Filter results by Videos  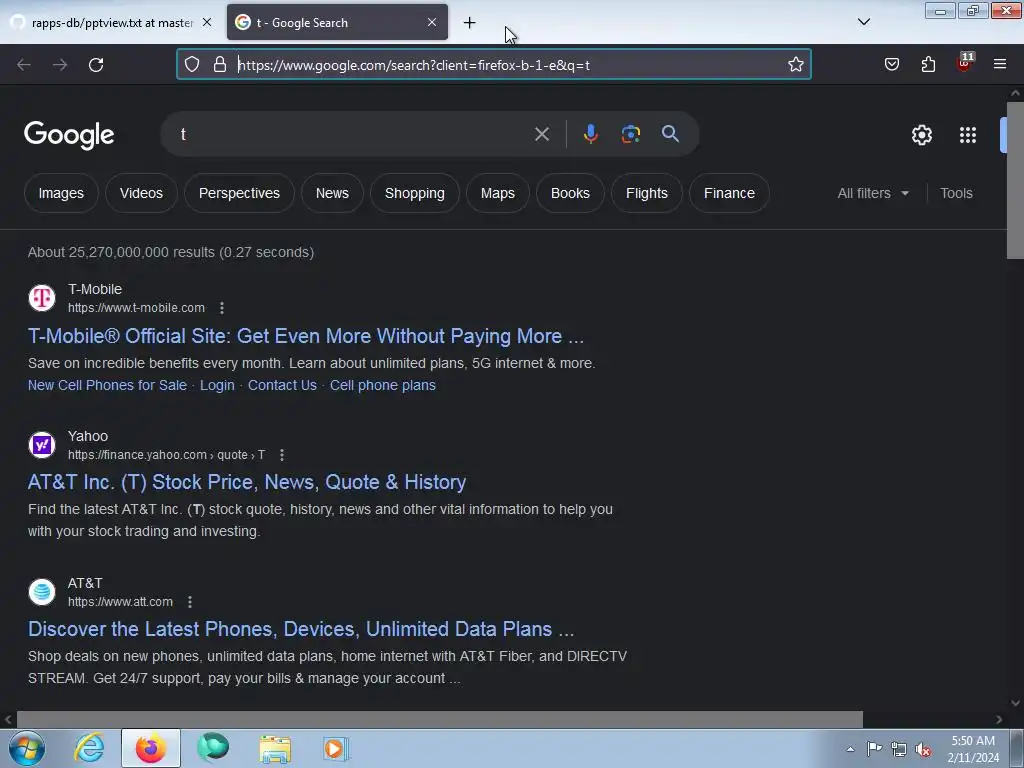click(141, 193)
